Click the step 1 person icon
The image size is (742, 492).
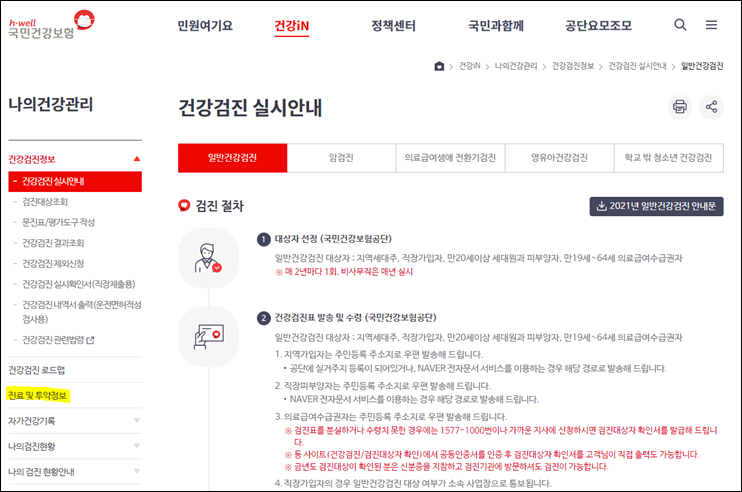(208, 258)
